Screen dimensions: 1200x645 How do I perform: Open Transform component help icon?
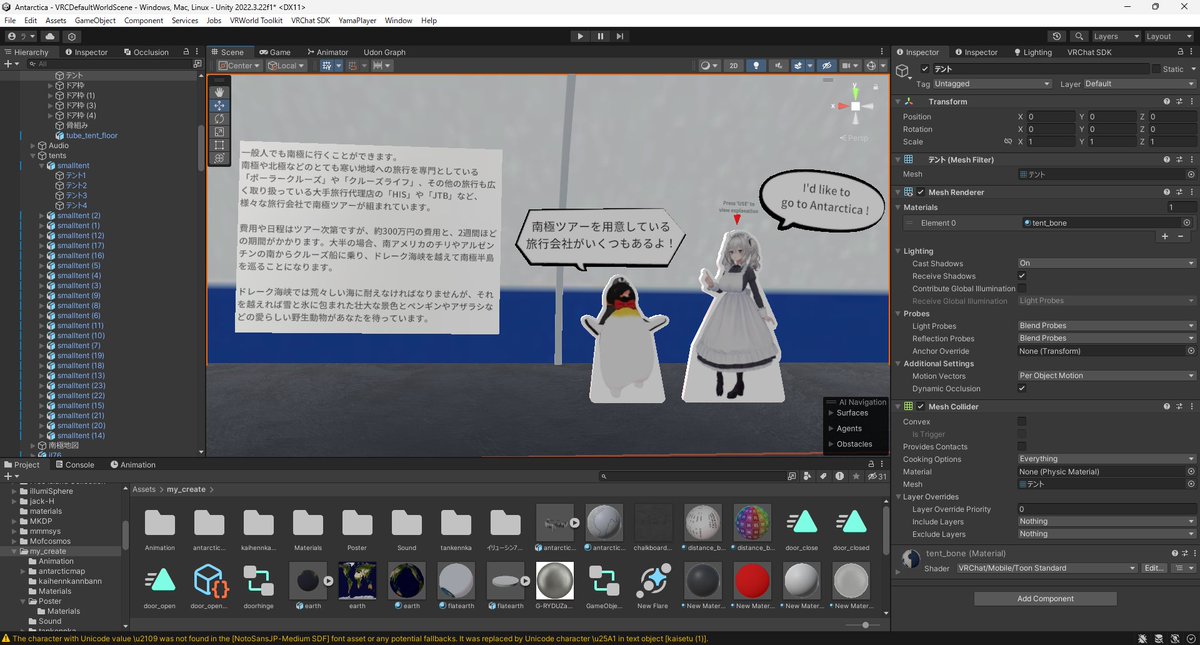point(1166,102)
